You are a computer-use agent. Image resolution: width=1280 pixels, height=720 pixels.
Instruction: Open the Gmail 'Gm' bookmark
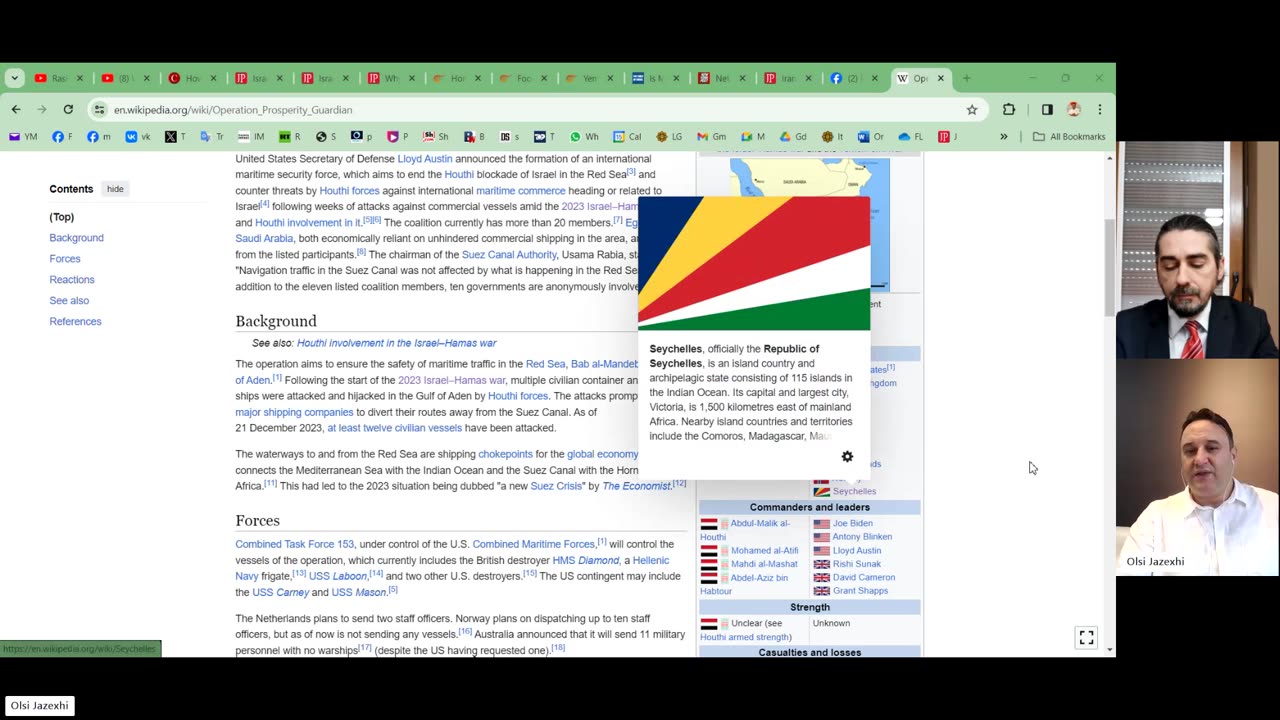click(711, 137)
